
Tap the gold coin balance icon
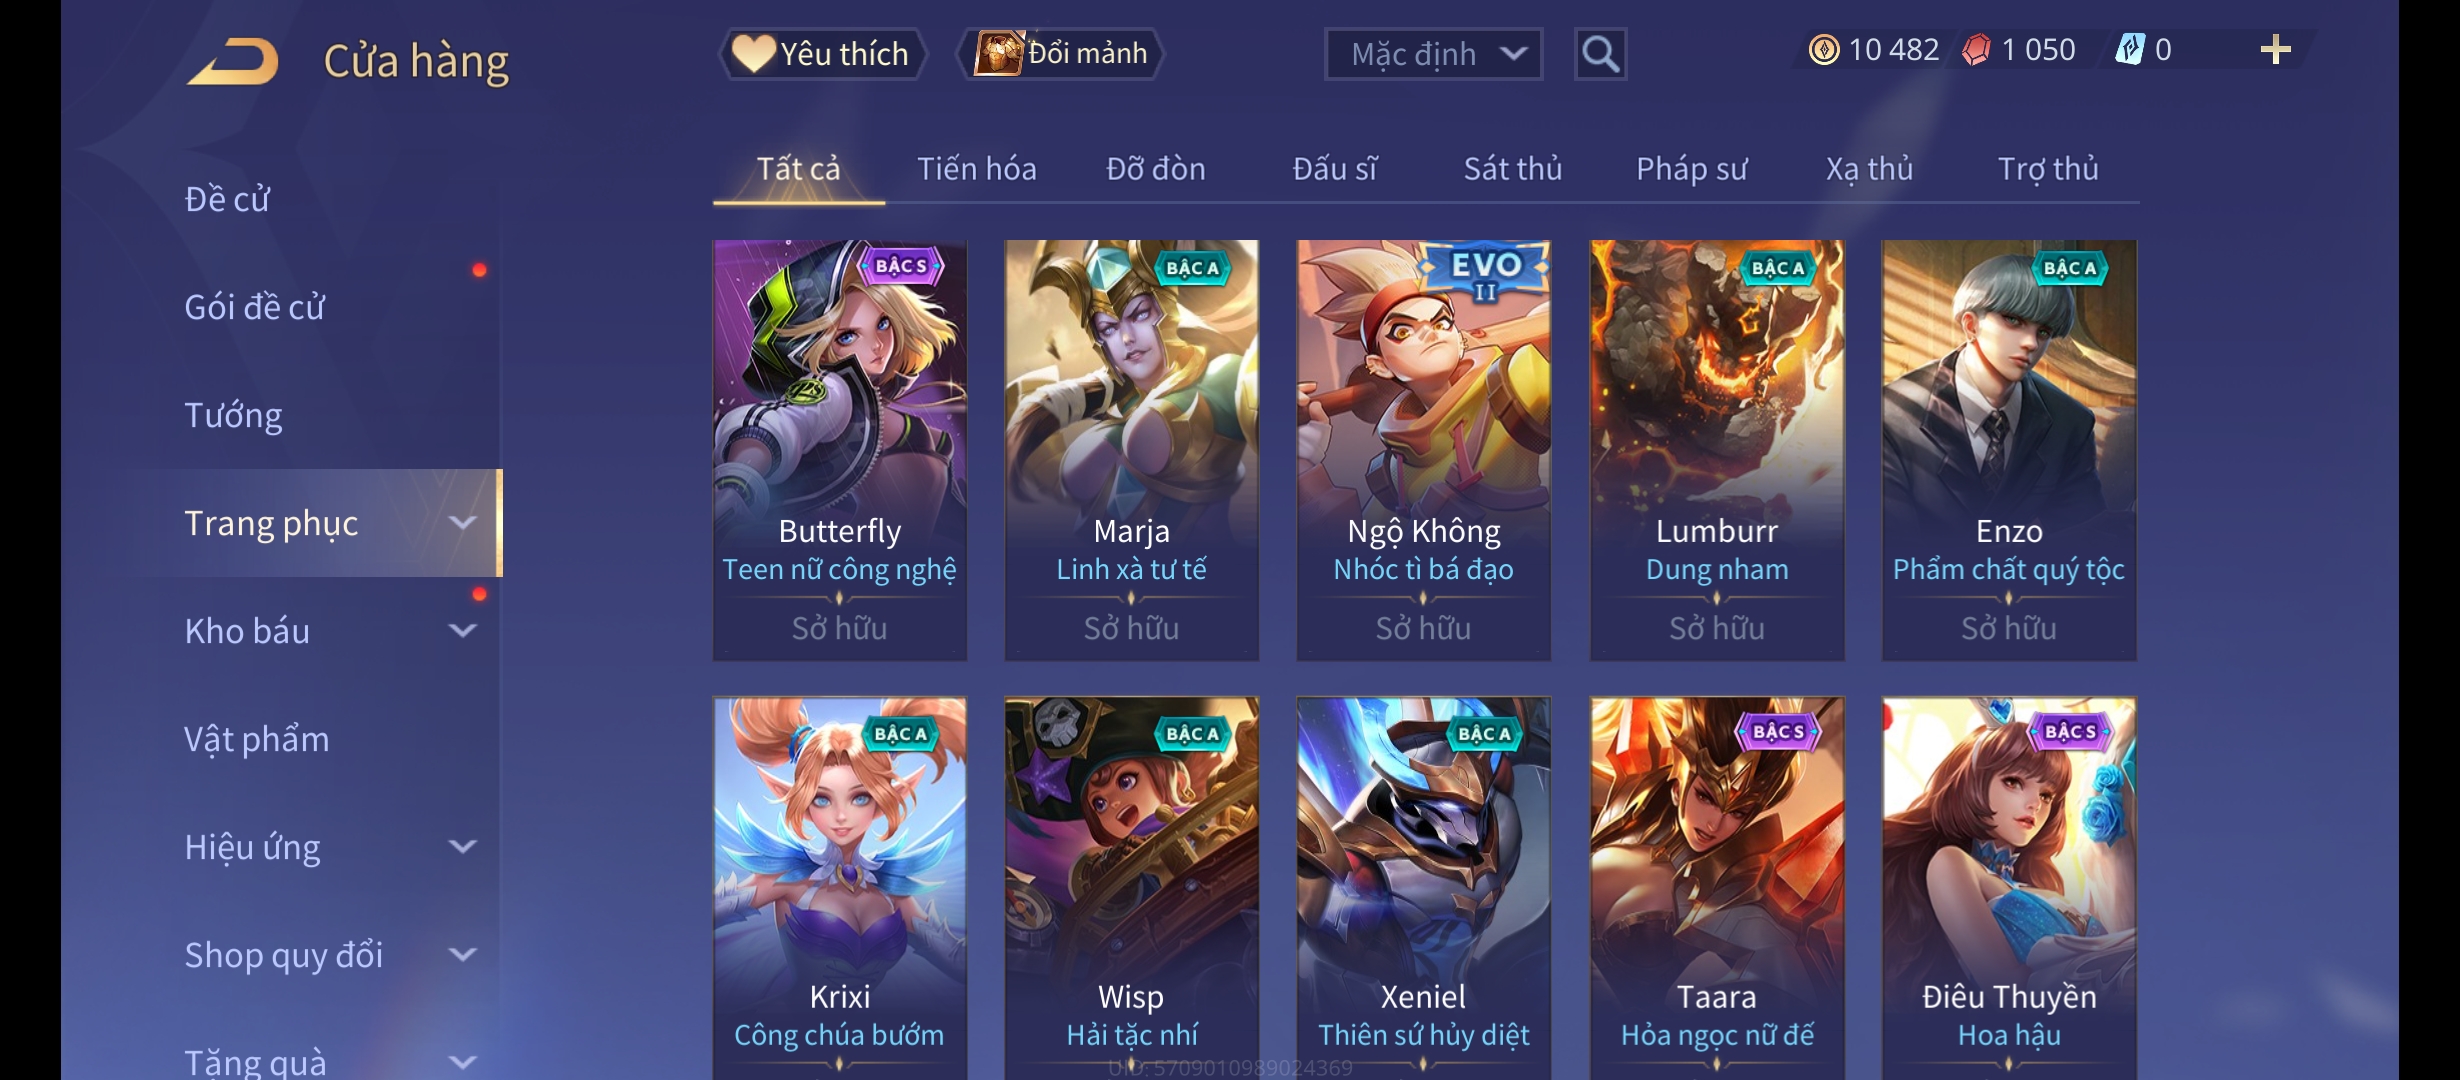[1824, 50]
